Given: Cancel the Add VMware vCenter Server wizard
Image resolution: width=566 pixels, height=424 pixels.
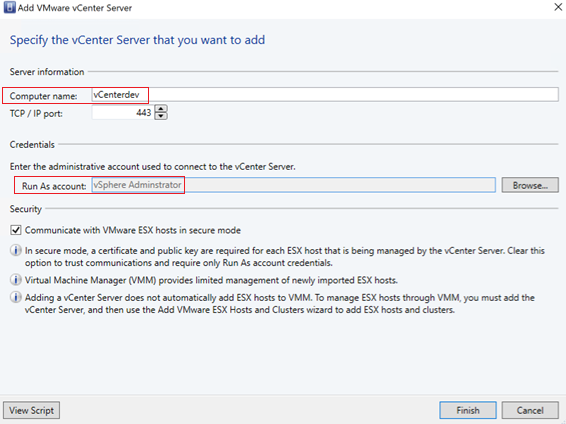Looking at the screenshot, I should 530,410.
